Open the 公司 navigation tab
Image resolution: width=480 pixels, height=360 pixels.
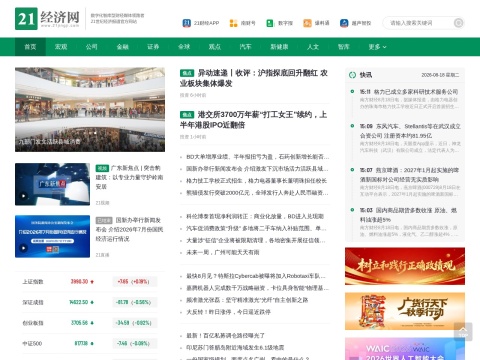click(x=92, y=47)
